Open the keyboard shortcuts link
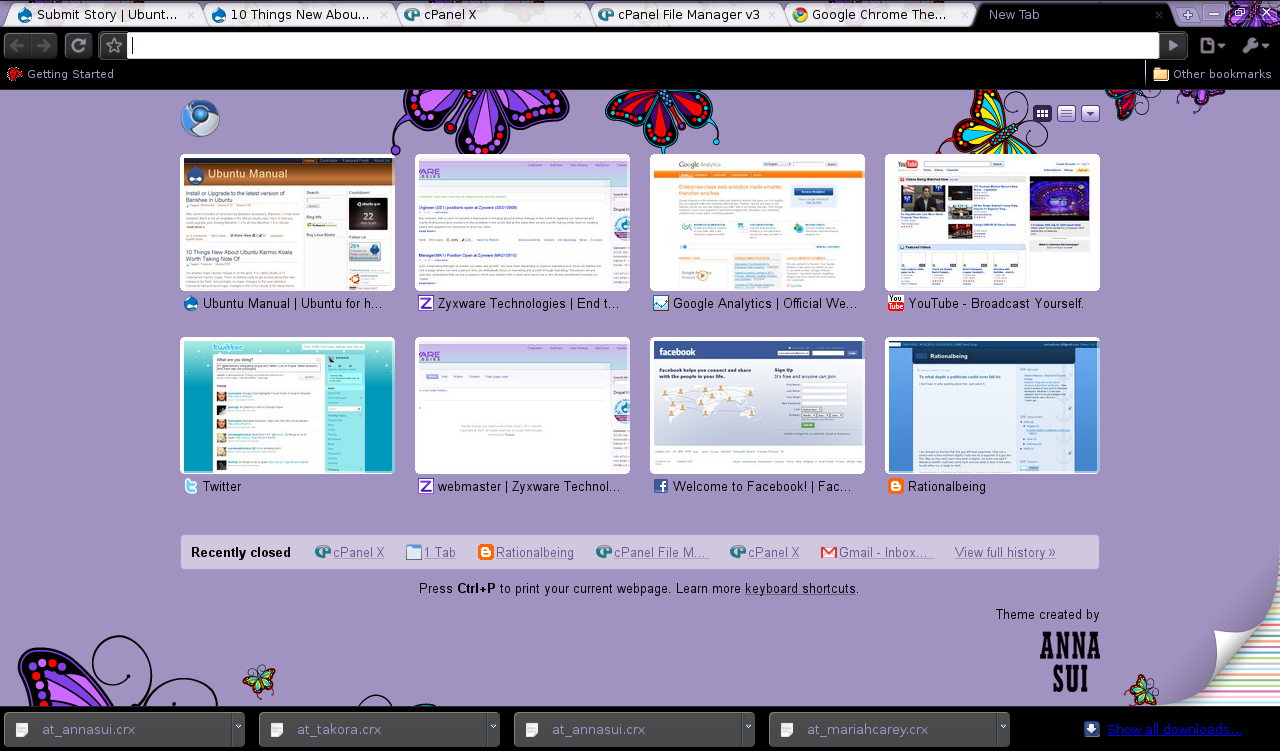Viewport: 1280px width, 751px height. [799, 588]
